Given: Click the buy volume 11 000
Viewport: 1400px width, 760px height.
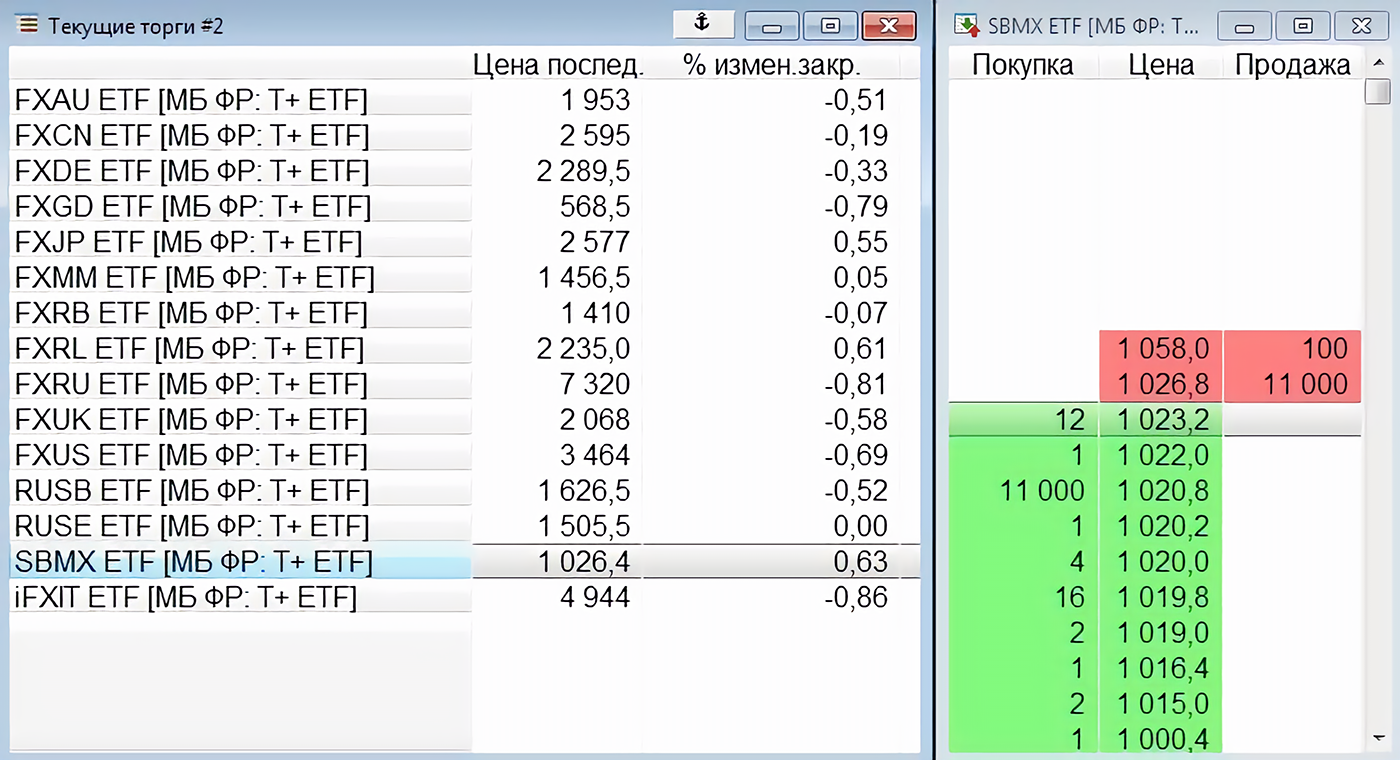Looking at the screenshot, I should [1043, 491].
